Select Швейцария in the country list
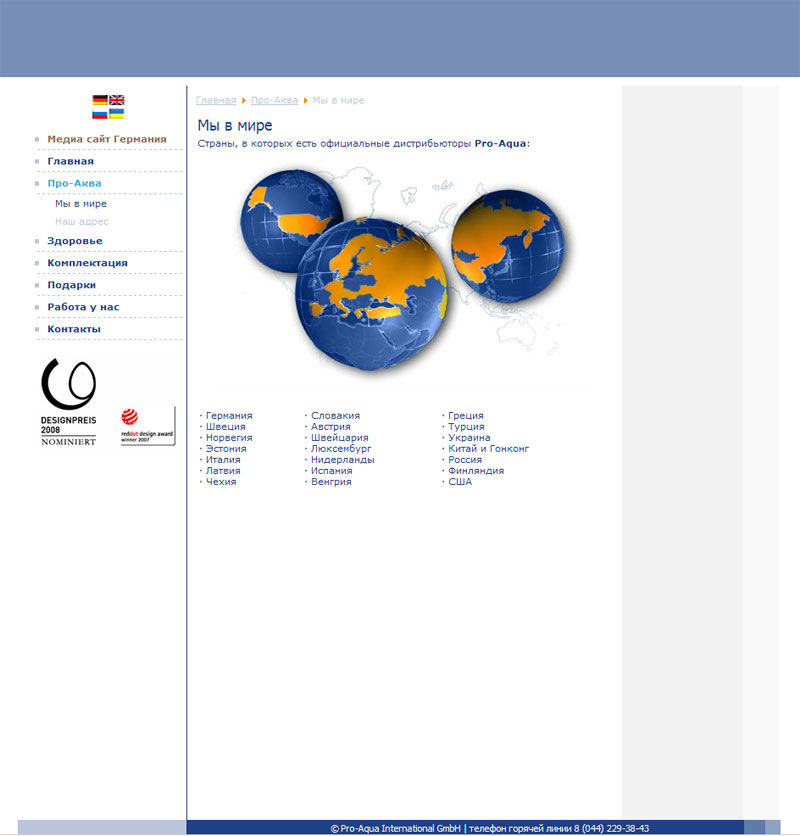800x836 pixels. click(x=340, y=438)
